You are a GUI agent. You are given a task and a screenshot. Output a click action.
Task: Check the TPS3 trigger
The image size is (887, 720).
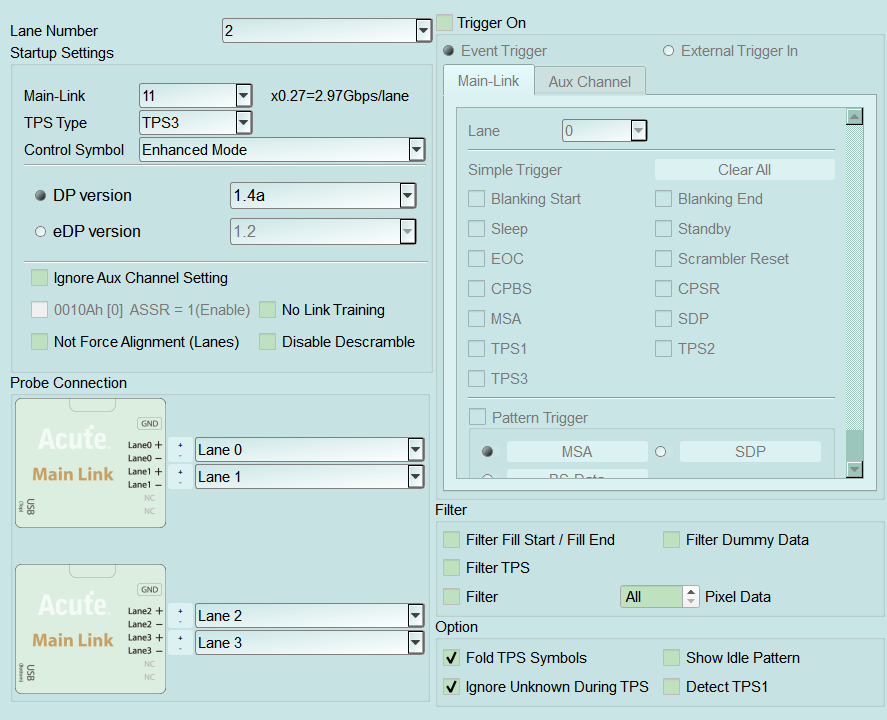tap(477, 378)
